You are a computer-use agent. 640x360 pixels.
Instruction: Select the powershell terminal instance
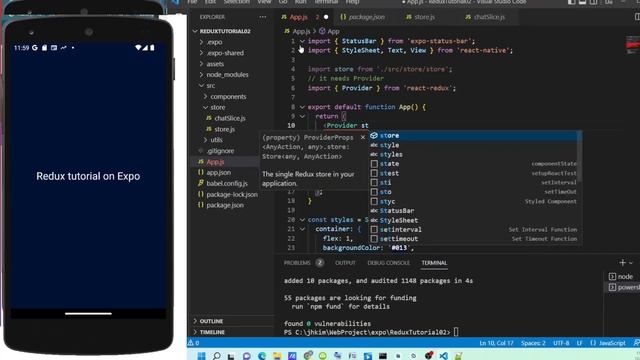coord(624,287)
